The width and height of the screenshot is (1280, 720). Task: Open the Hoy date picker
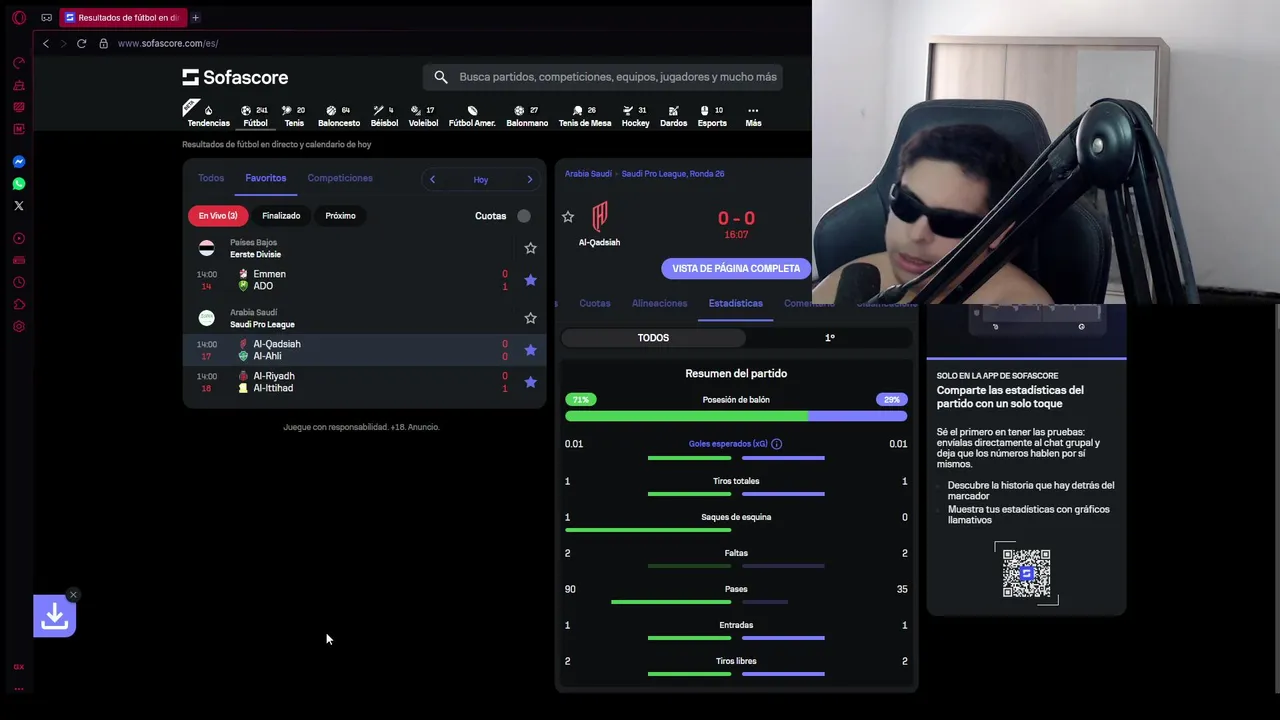(x=481, y=180)
